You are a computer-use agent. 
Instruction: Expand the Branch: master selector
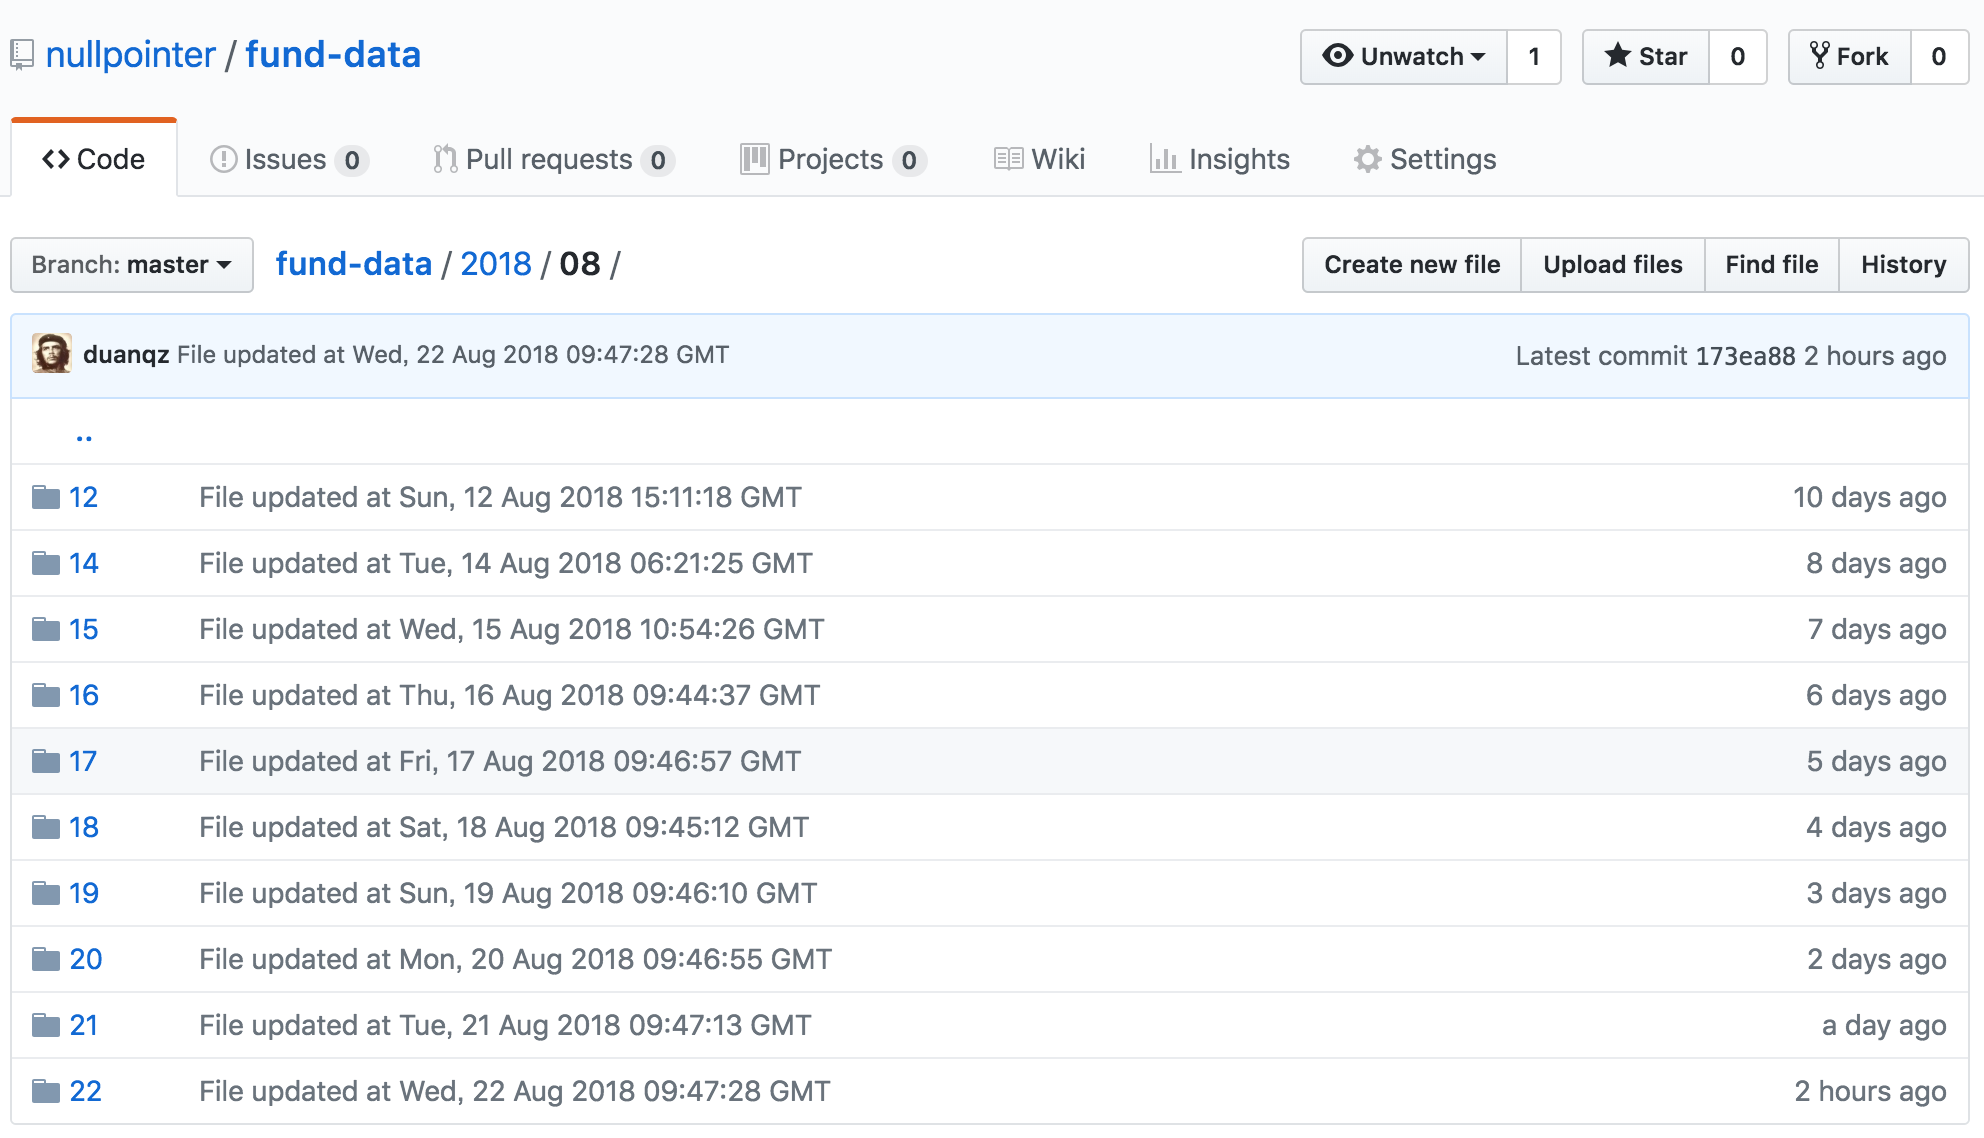131,265
